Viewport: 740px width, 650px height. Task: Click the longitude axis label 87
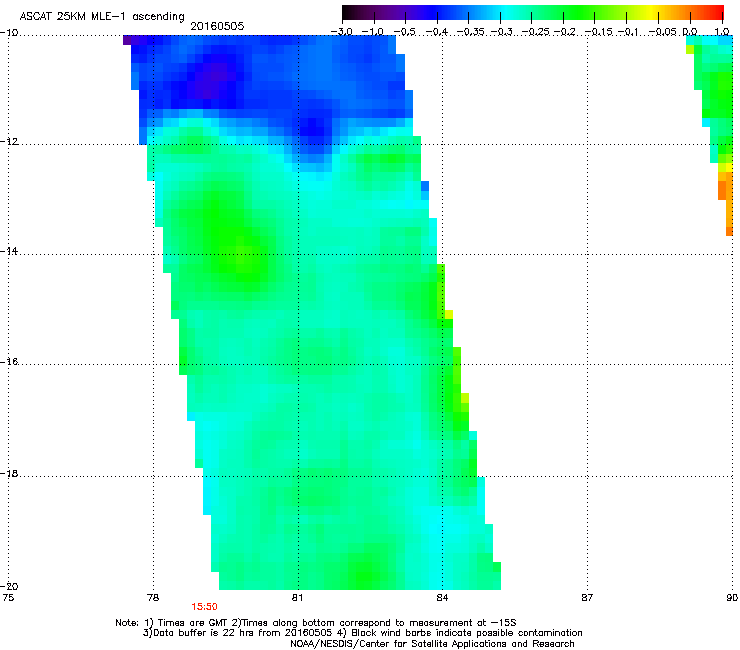point(587,598)
